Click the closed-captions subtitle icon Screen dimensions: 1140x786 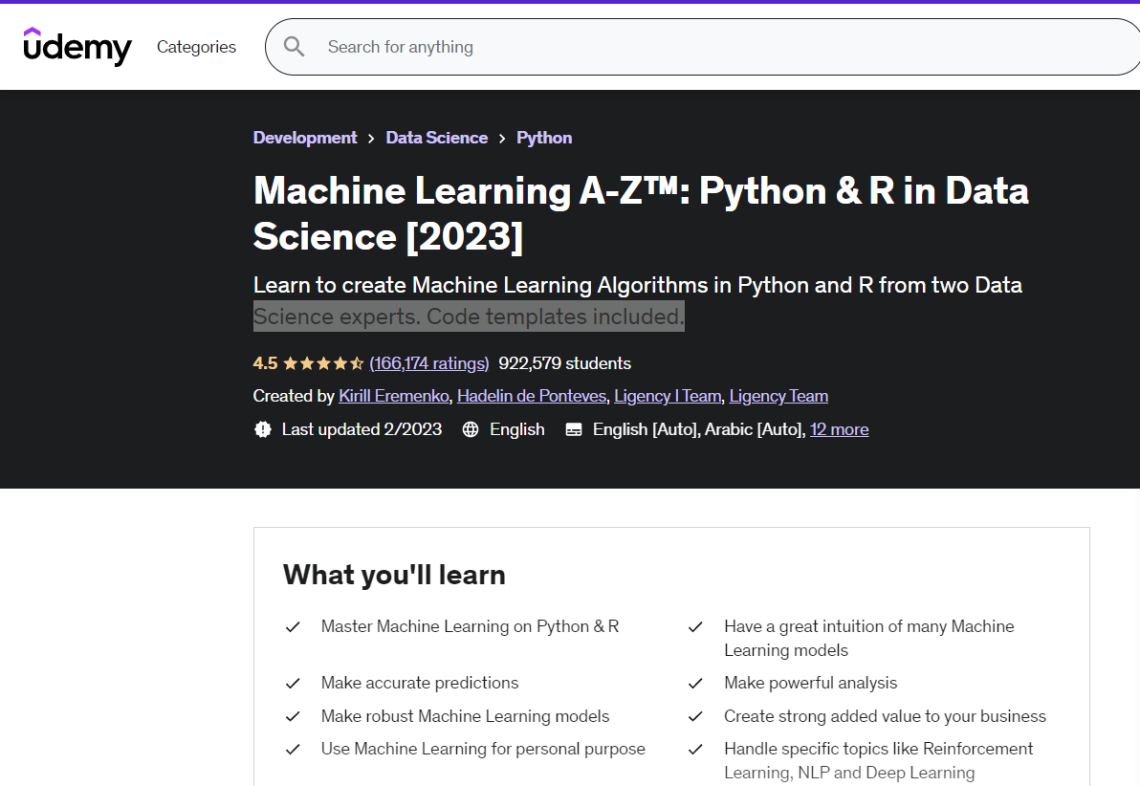point(573,429)
